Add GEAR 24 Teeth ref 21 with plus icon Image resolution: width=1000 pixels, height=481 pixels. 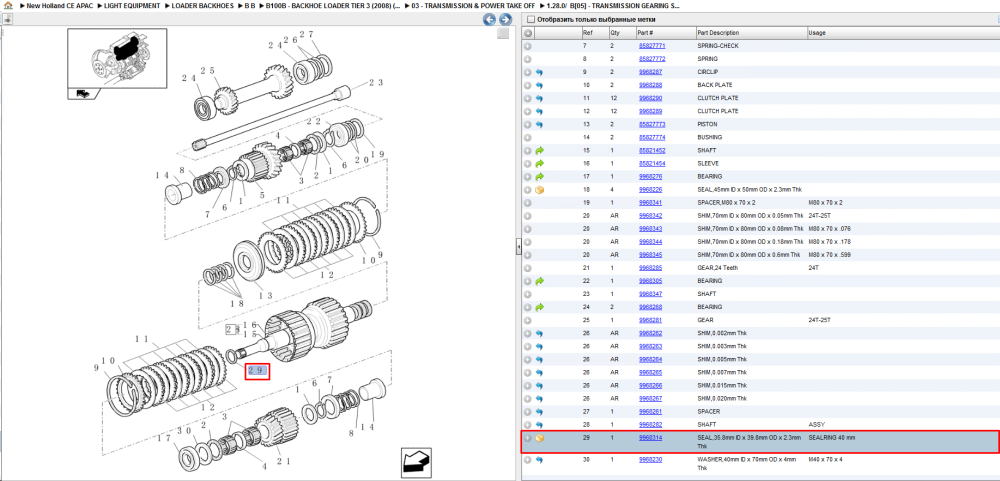coord(528,268)
